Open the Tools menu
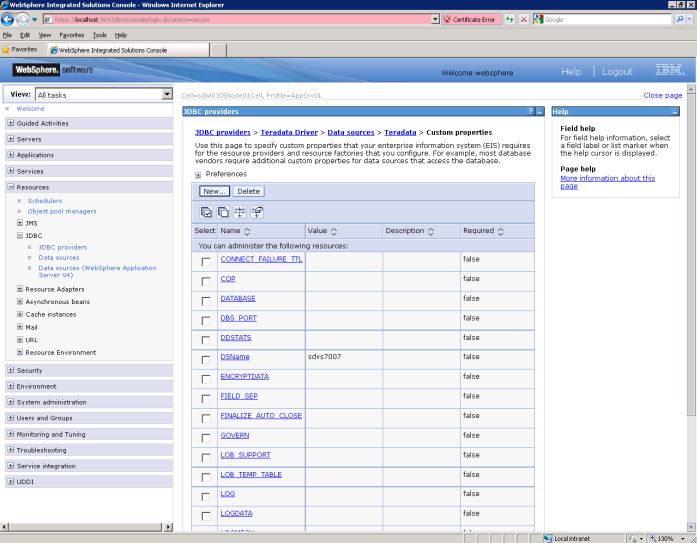 click(x=100, y=35)
